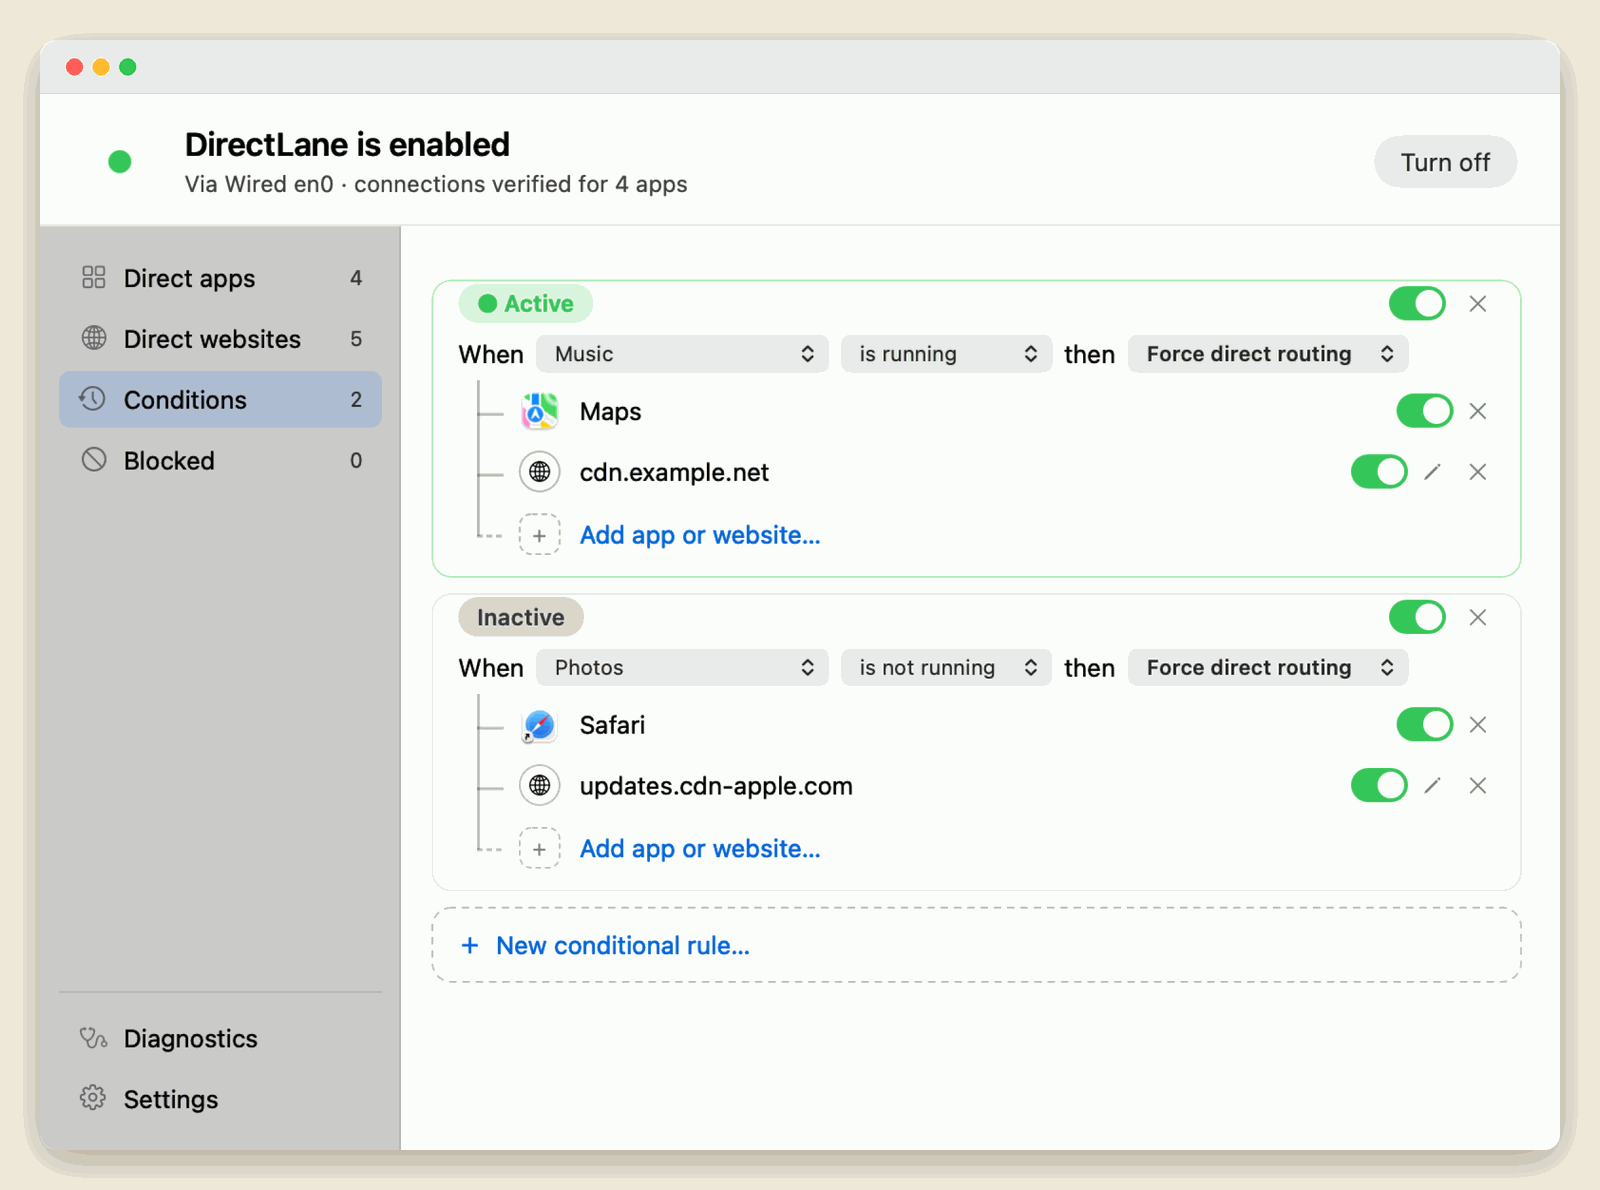Click Add app or website under Safari

pyautogui.click(x=700, y=849)
